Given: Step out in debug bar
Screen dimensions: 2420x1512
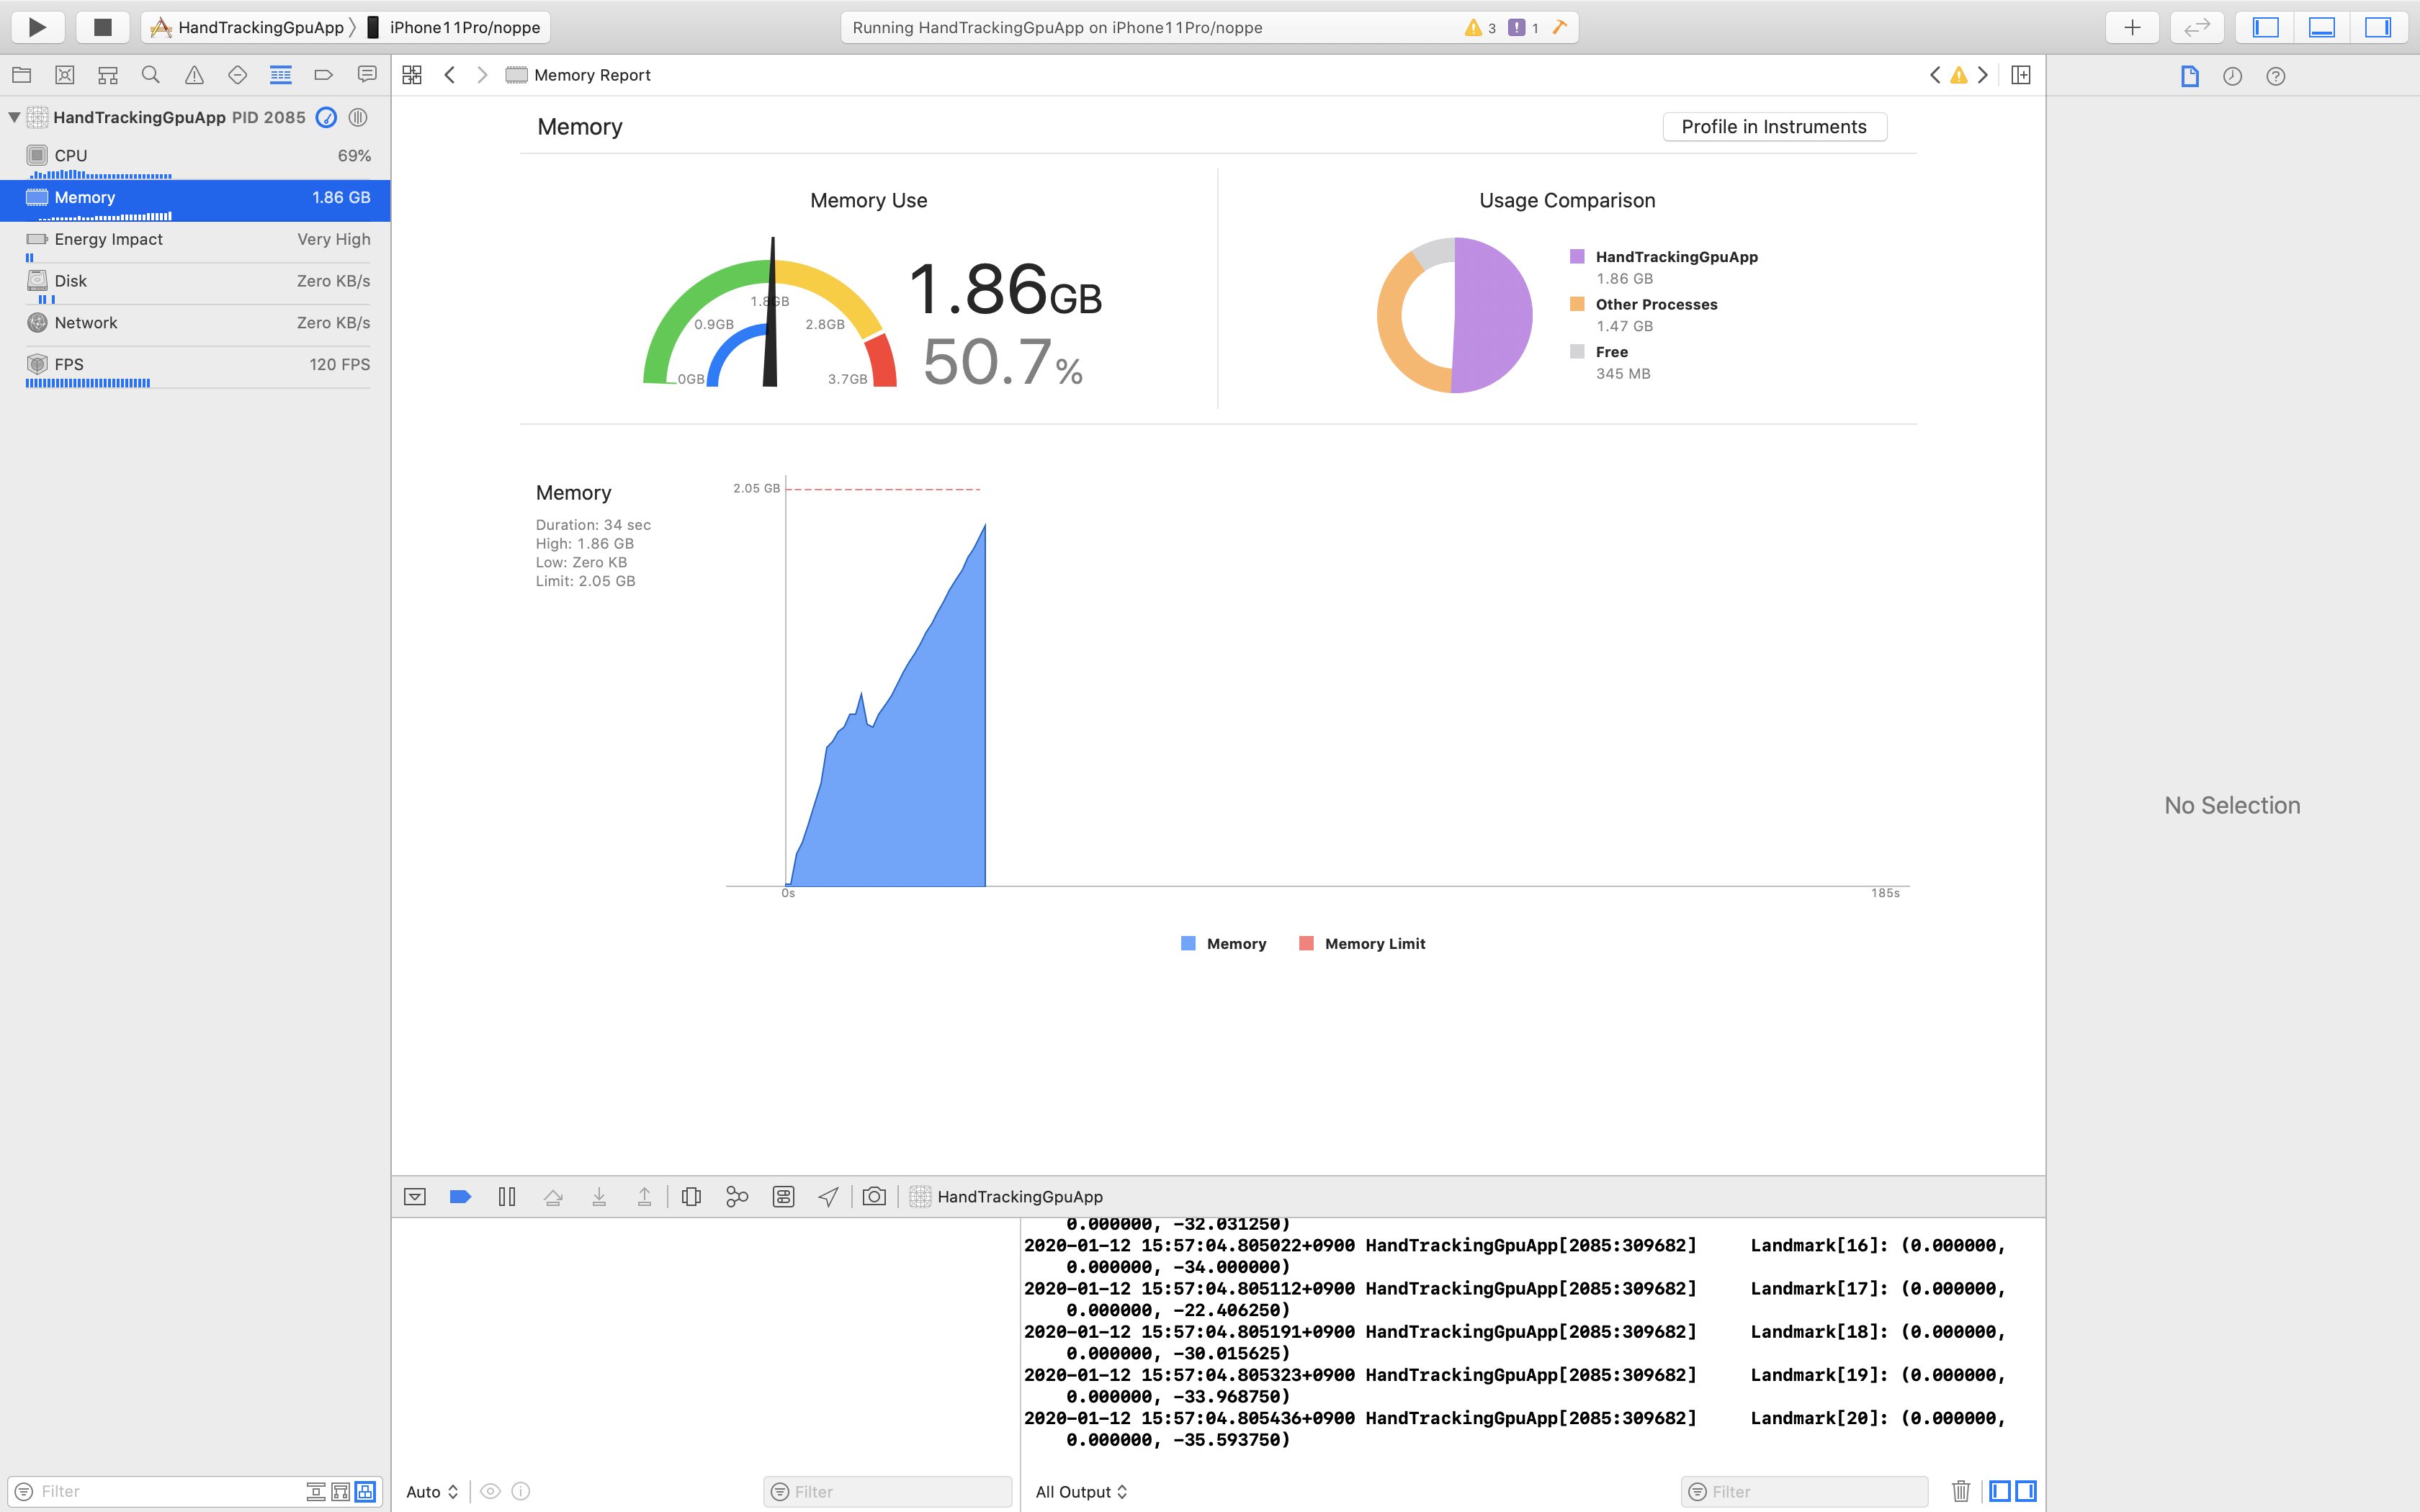Looking at the screenshot, I should click(645, 1197).
